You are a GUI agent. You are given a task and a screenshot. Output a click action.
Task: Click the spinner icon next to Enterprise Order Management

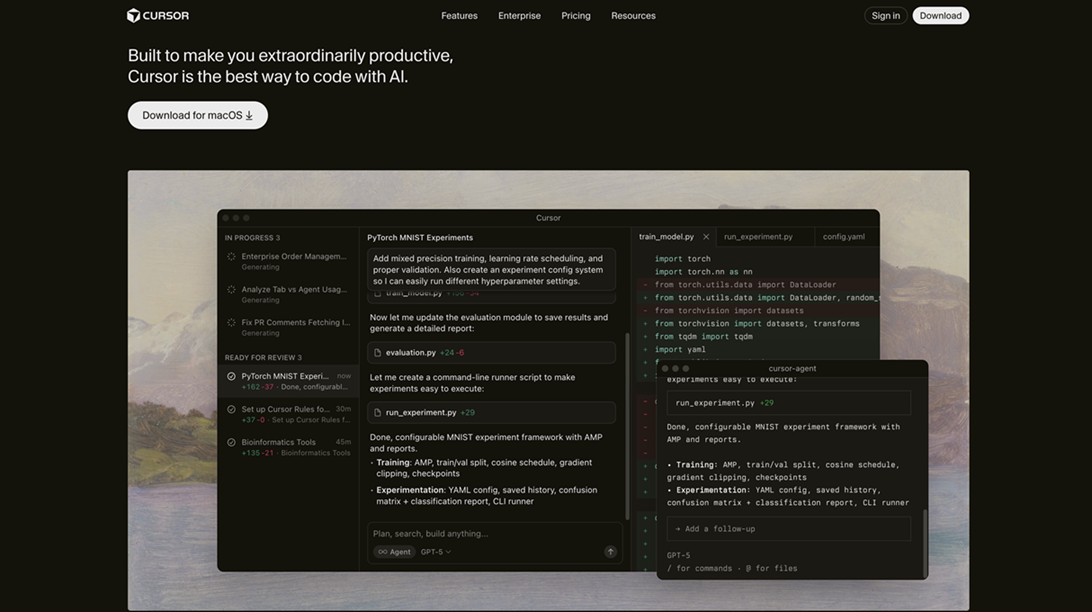pyautogui.click(x=231, y=257)
